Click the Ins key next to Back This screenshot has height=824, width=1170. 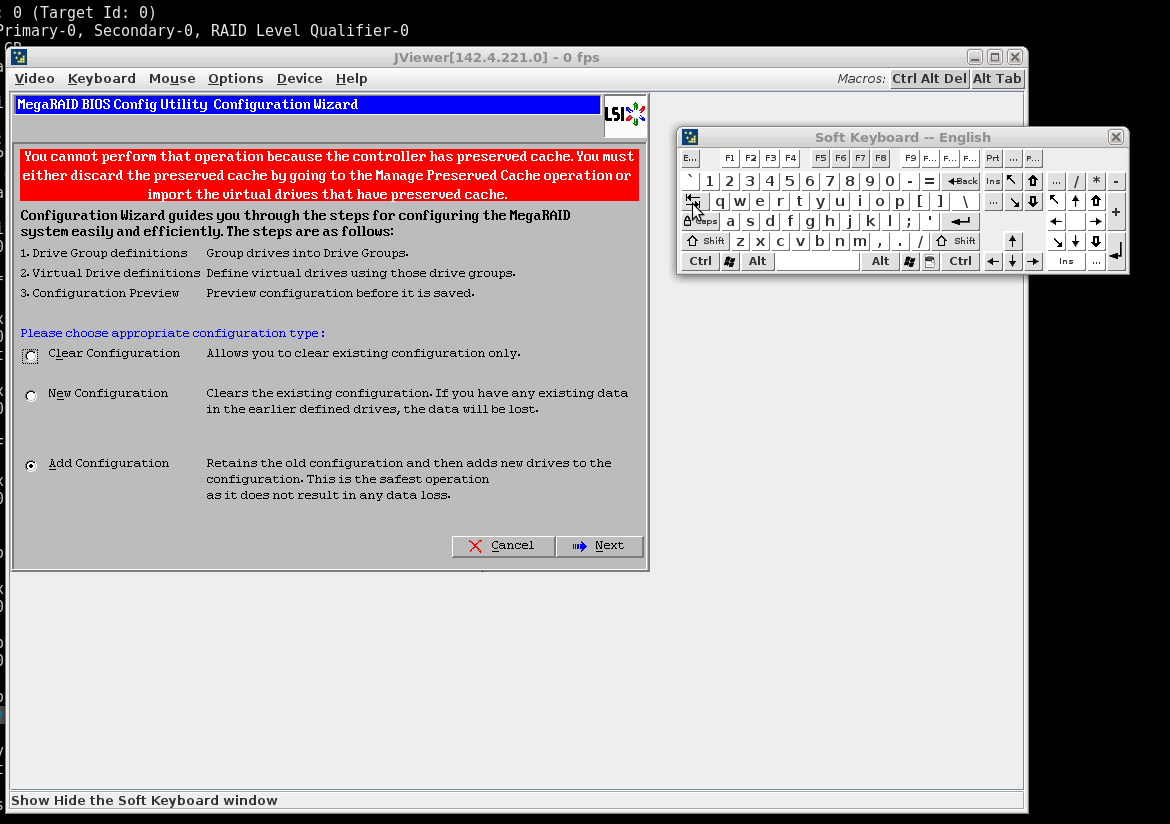[992, 181]
